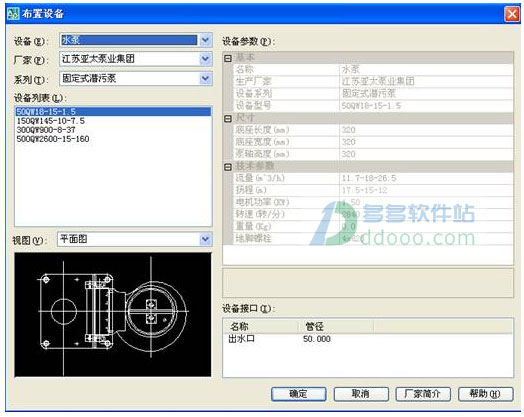Collapse the 尺寸 parameter group

(x=228, y=119)
